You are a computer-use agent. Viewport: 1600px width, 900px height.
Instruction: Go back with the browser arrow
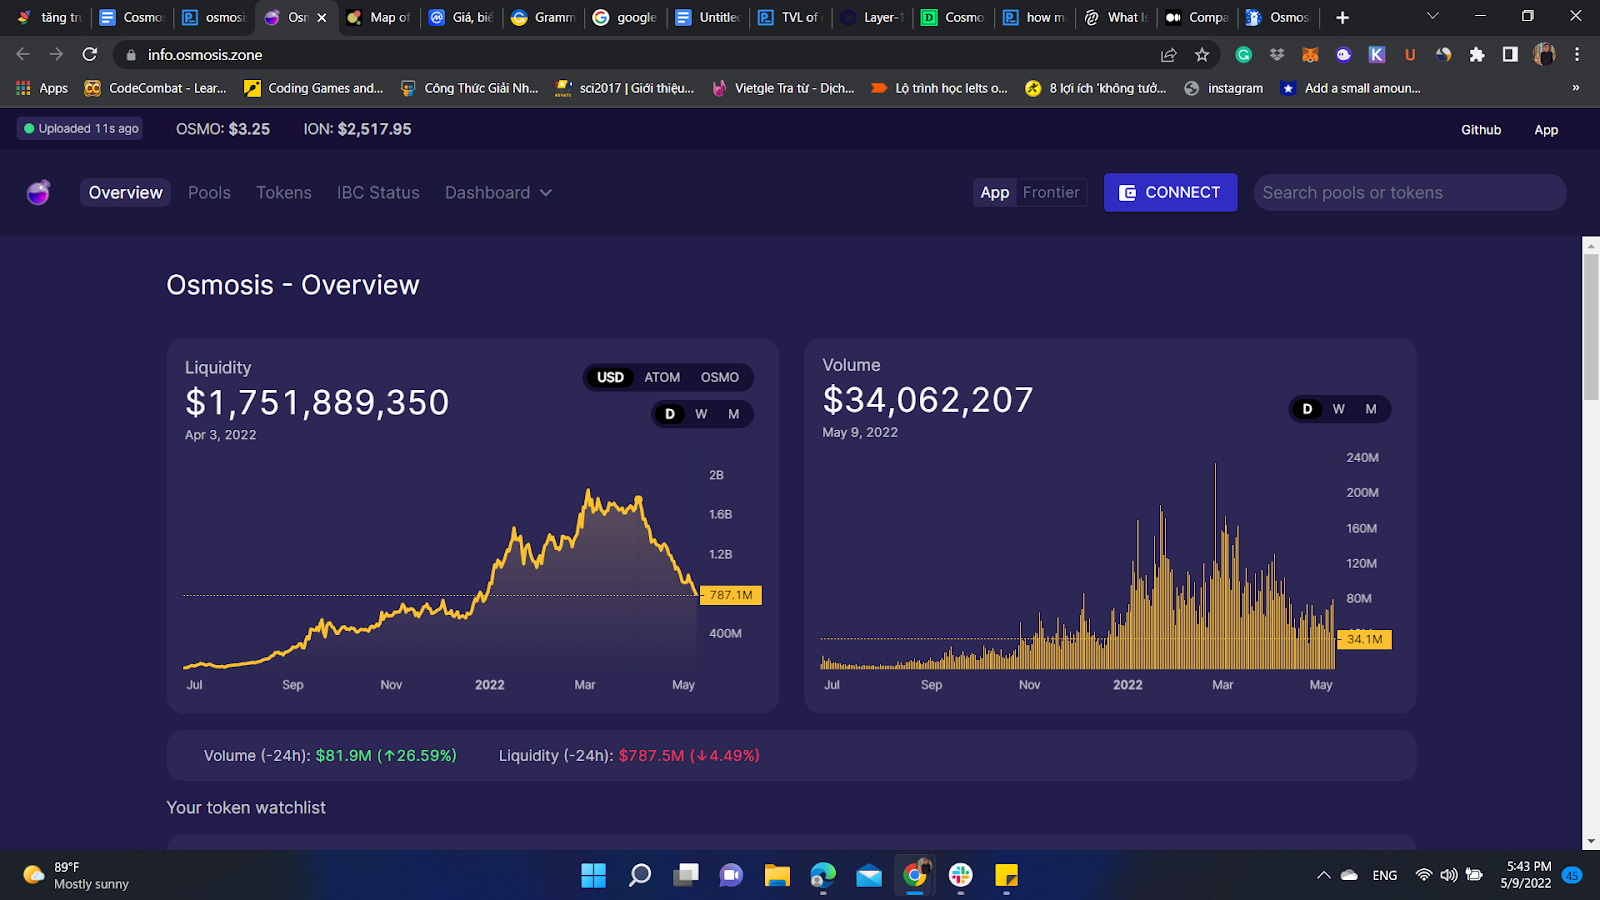(x=23, y=54)
